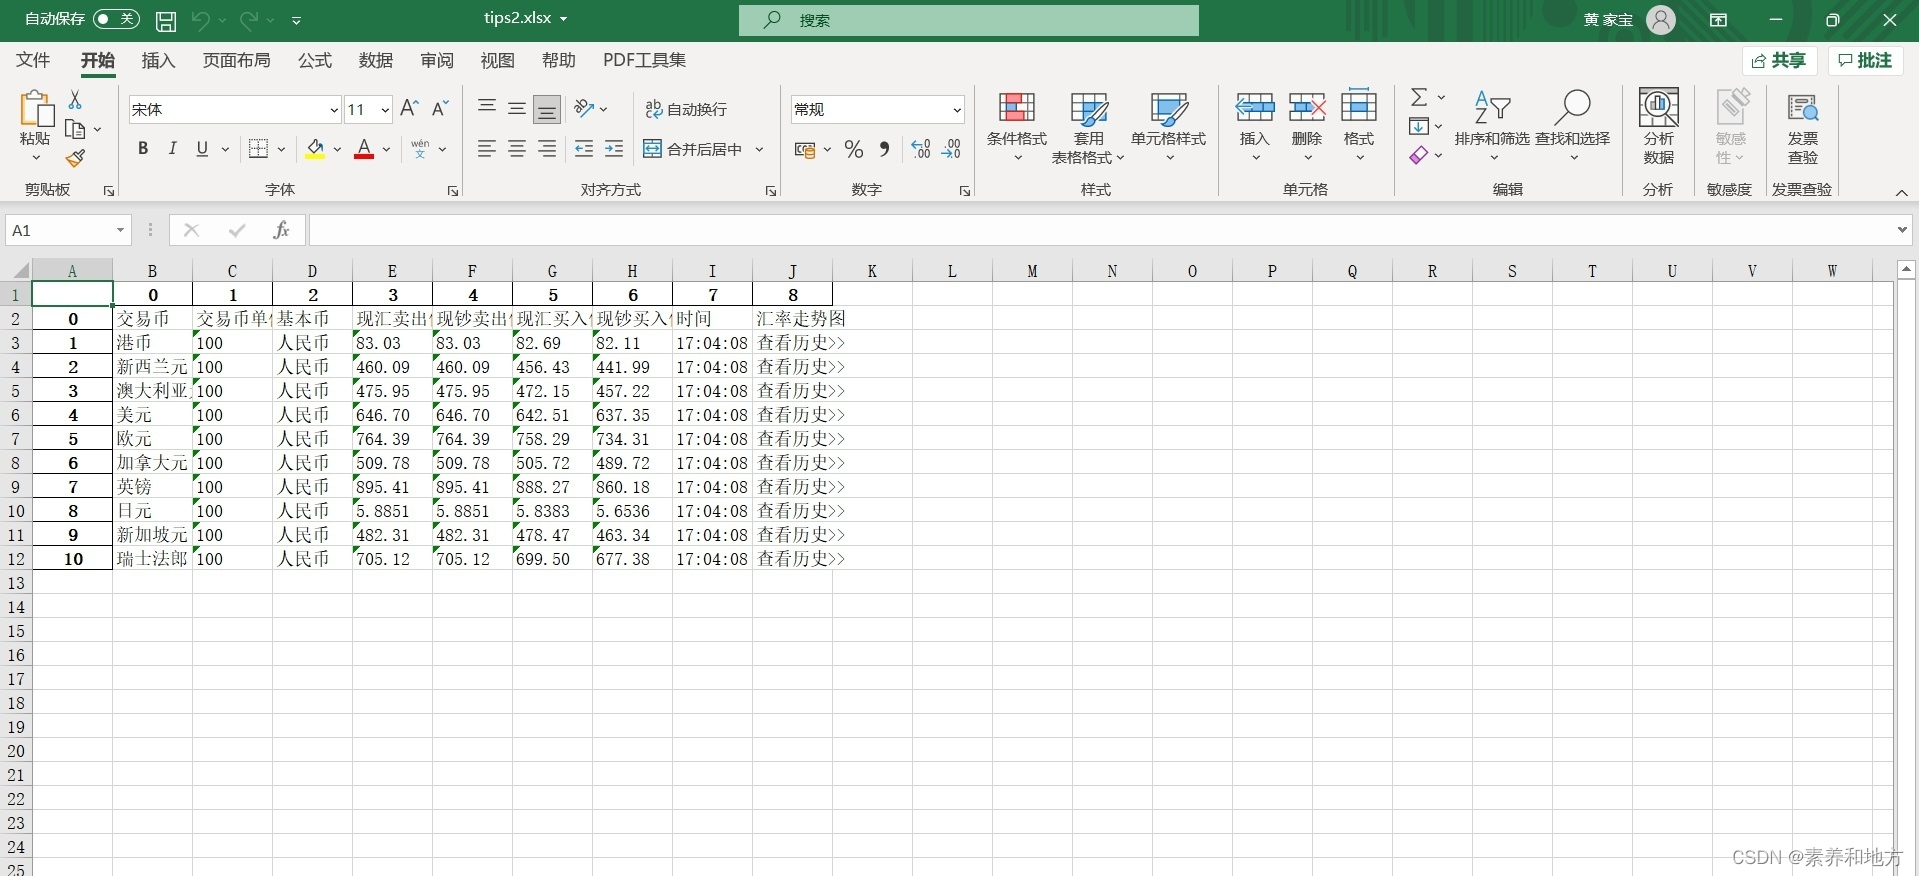Click the Cut scissors icon
Image resolution: width=1919 pixels, height=876 pixels.
pyautogui.click(x=75, y=100)
